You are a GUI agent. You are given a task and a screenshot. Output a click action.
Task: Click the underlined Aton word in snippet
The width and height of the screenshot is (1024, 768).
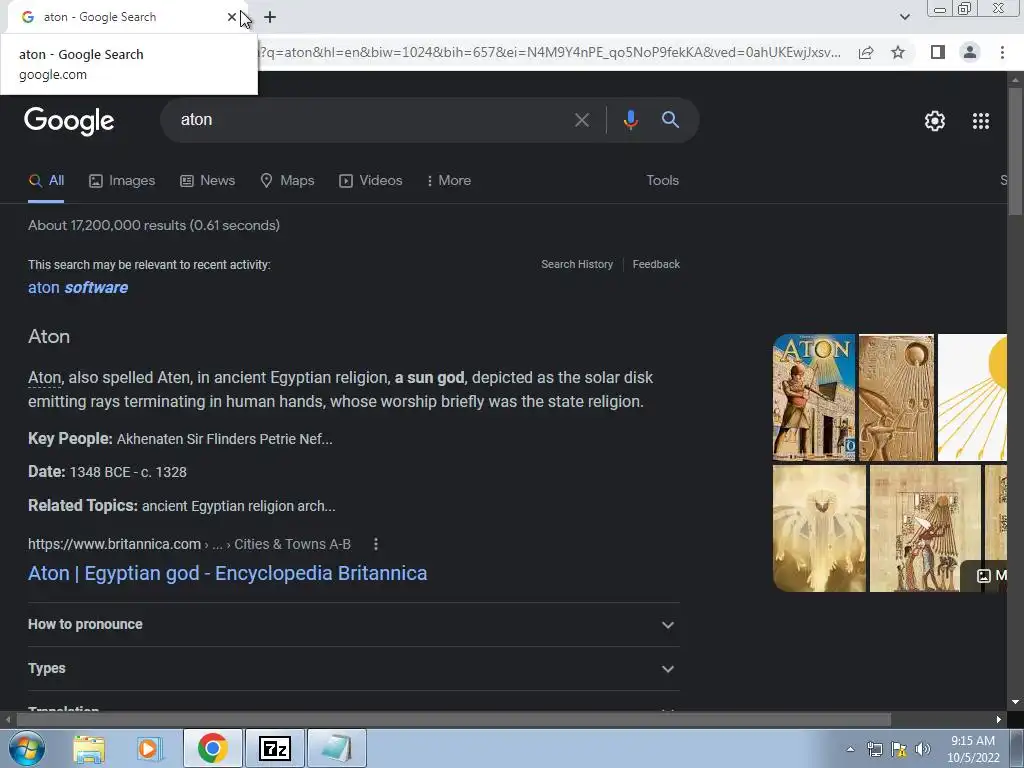click(x=44, y=378)
